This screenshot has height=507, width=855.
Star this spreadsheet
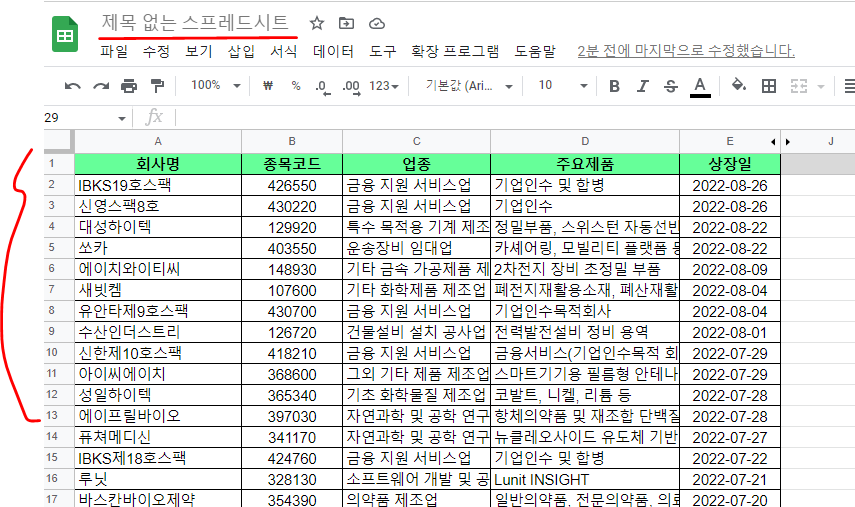coord(317,23)
